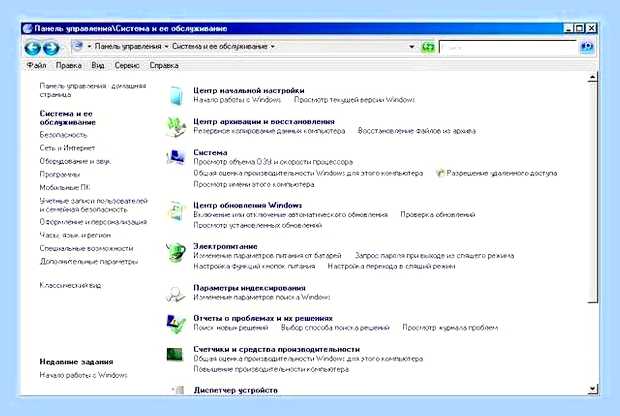Image resolution: width=620 pixels, height=416 pixels.
Task: Open the Правка menu
Action: [69, 65]
